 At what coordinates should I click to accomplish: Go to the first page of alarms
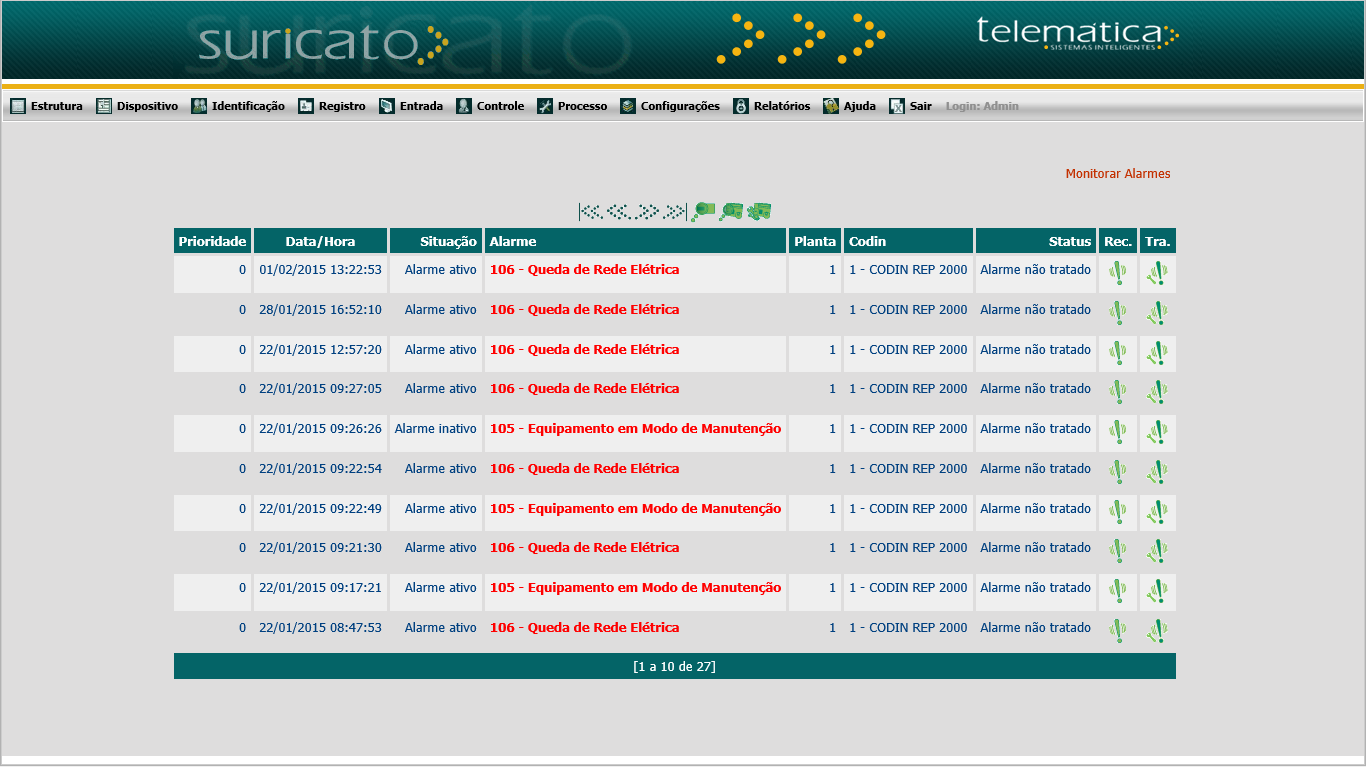click(590, 212)
